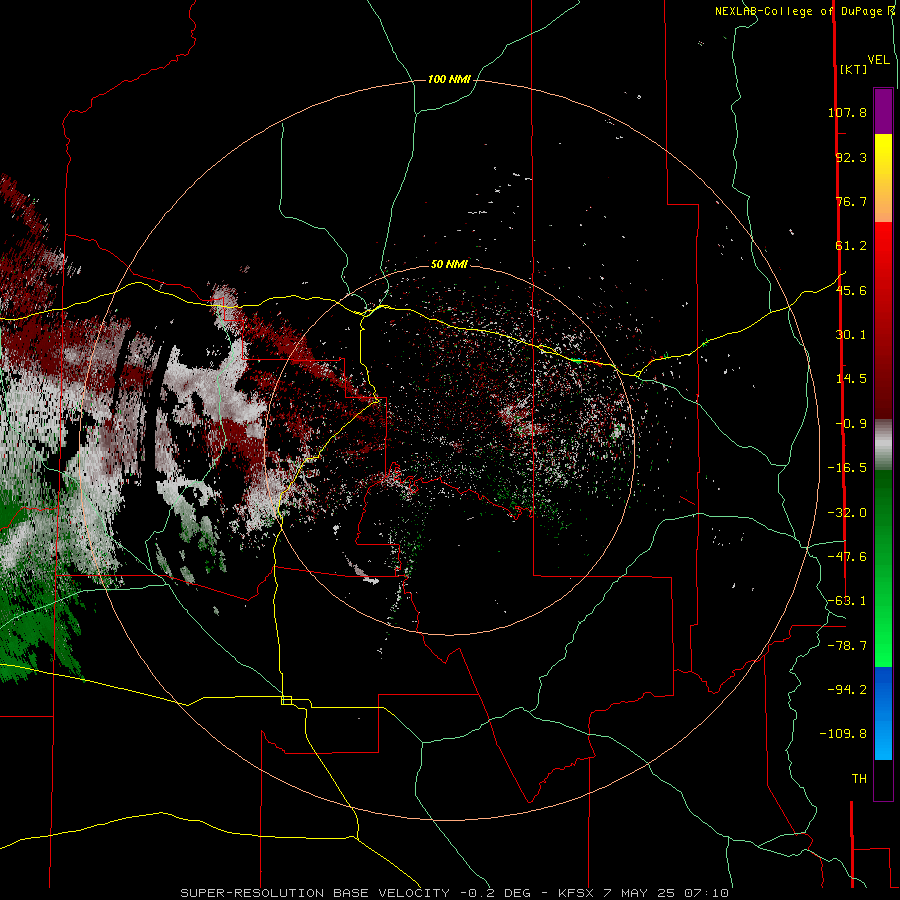The width and height of the screenshot is (900, 900).
Task: Click the 76.7 velocity legend value
Action: click(851, 201)
